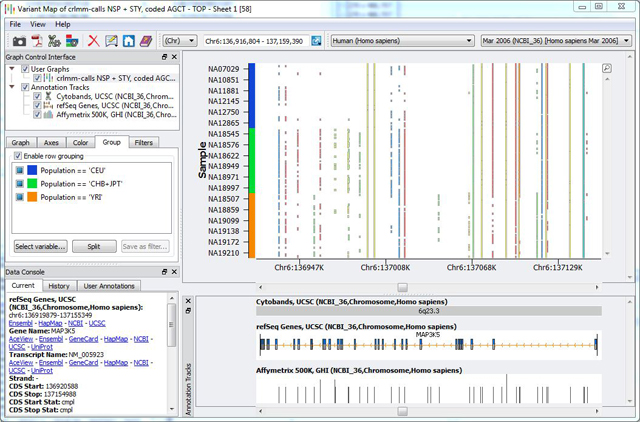Switch to the History tab in Data Console
This screenshot has width=640, height=422.
(59, 286)
